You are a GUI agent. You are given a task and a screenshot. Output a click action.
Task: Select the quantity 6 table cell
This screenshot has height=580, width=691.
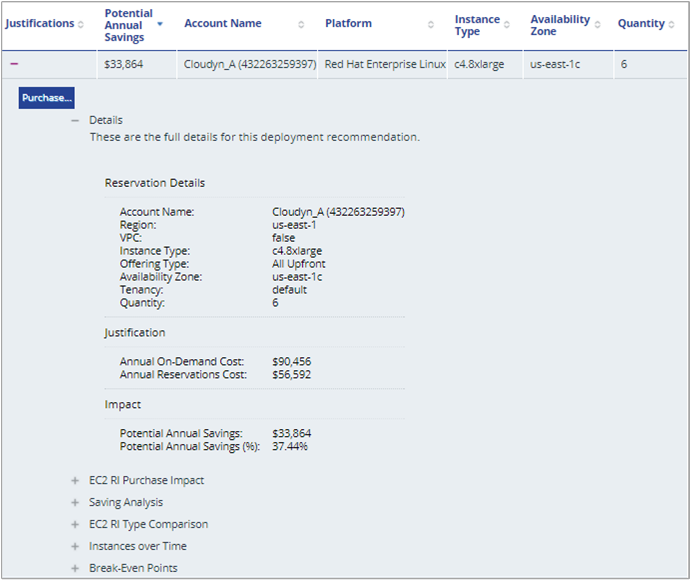650,64
